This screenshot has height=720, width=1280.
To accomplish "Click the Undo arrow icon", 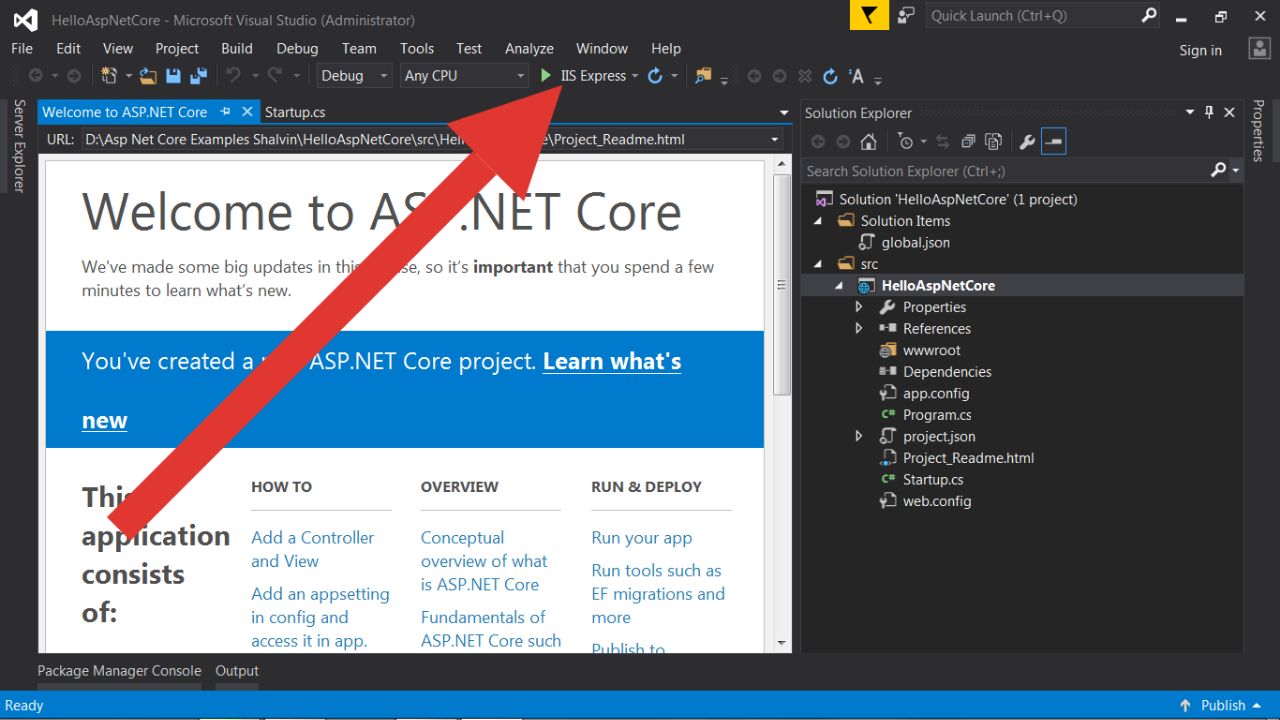I will pyautogui.click(x=233, y=75).
